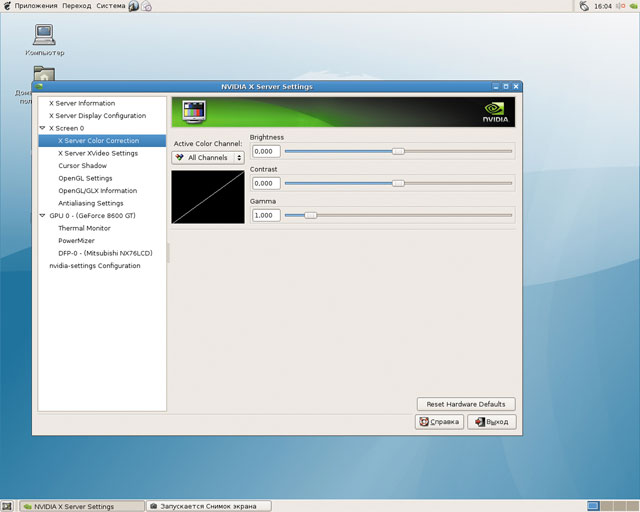Click the Contrast slider handle
This screenshot has width=640, height=512.
(398, 183)
